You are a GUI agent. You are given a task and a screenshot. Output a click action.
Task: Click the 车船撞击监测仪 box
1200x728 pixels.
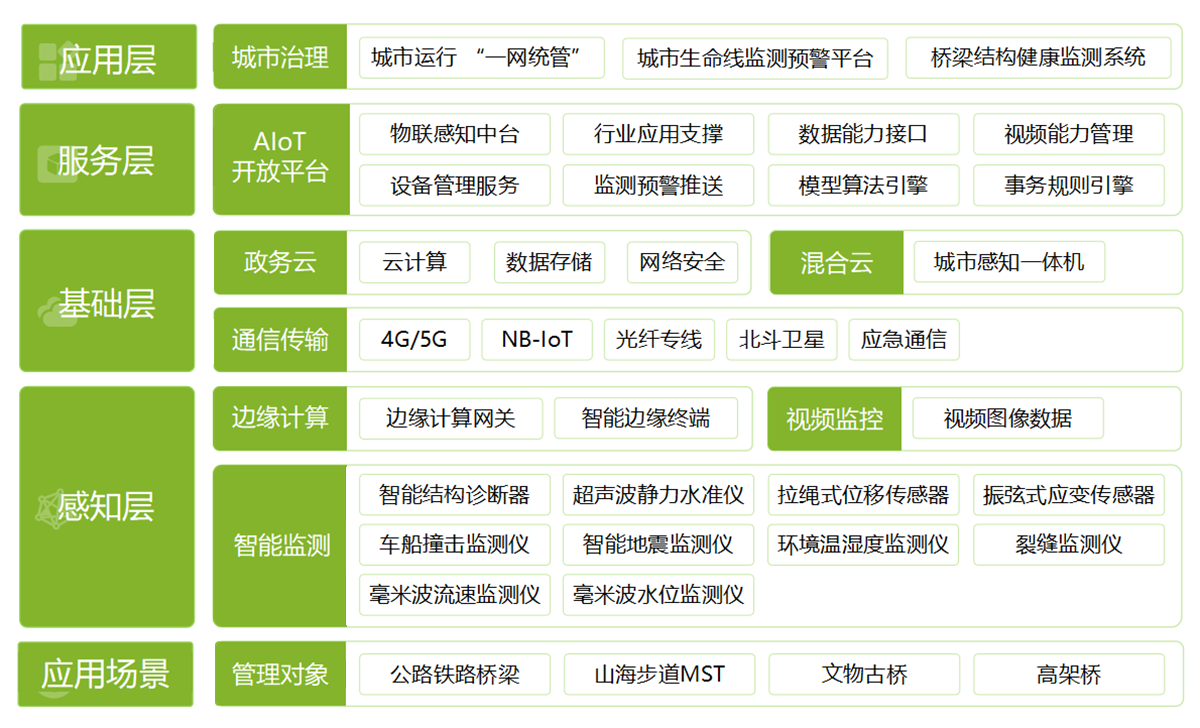click(x=455, y=545)
